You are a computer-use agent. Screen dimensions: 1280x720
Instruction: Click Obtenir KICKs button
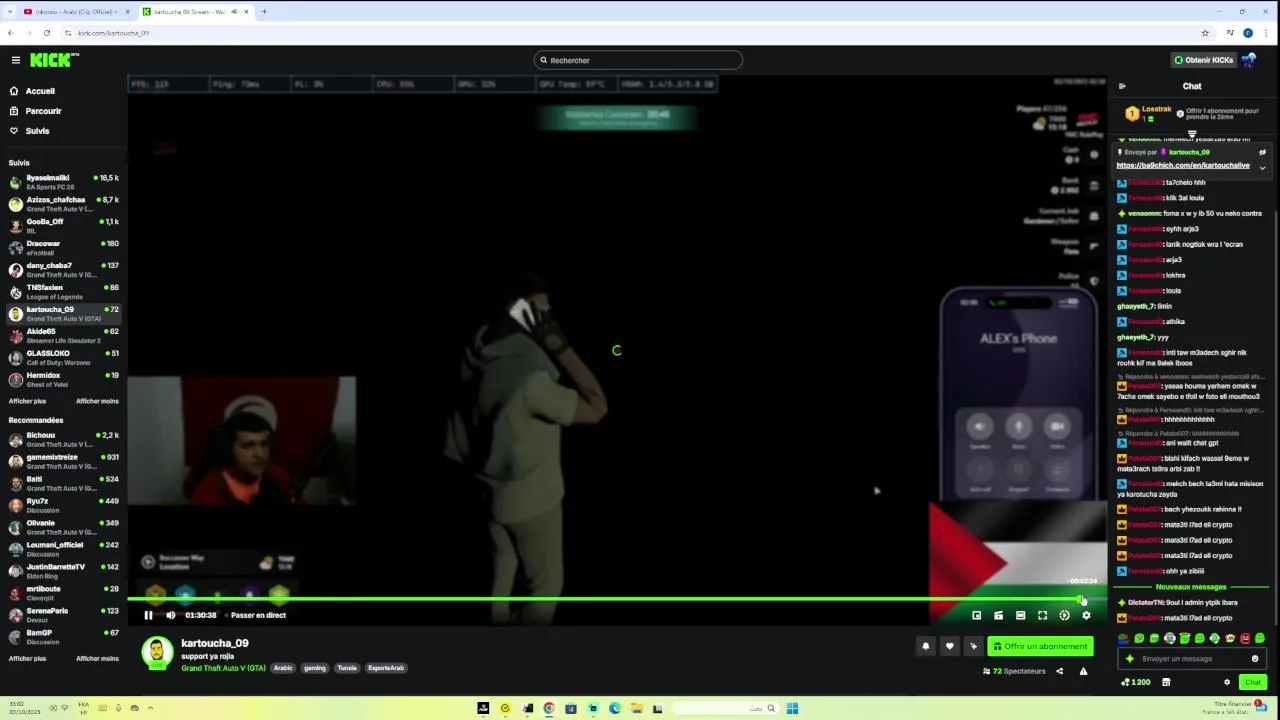point(1204,60)
